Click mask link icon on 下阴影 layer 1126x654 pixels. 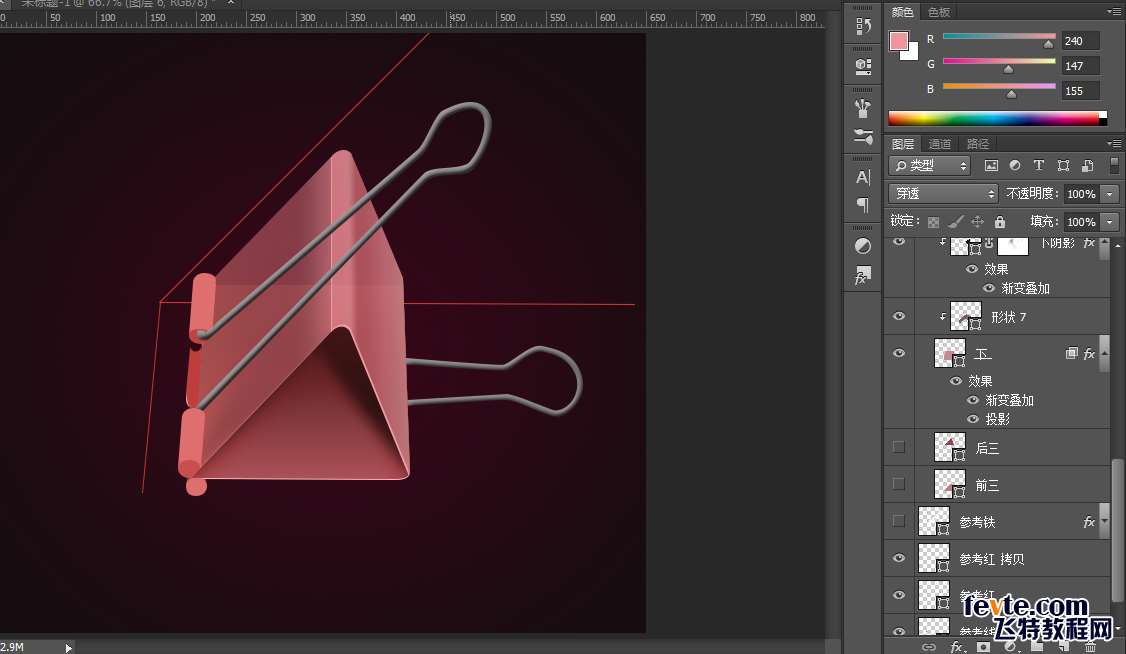(990, 244)
